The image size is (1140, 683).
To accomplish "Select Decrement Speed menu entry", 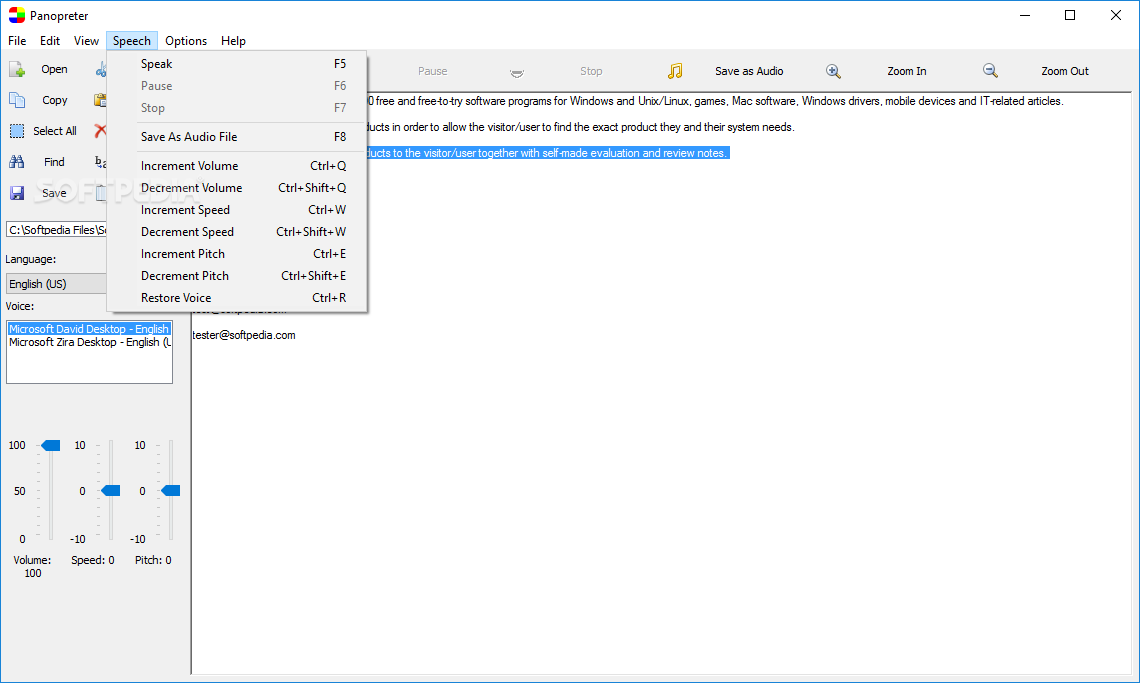I will coord(237,232).
